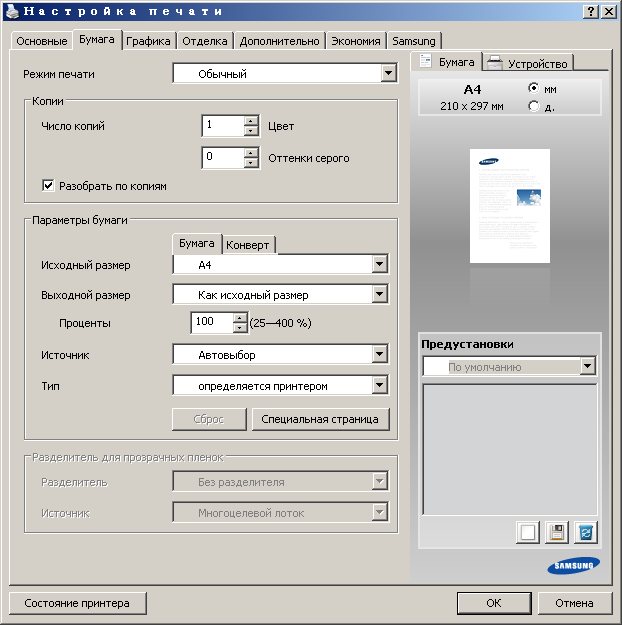Increase the Проценты scaling value
The image size is (622, 625).
[240, 318]
